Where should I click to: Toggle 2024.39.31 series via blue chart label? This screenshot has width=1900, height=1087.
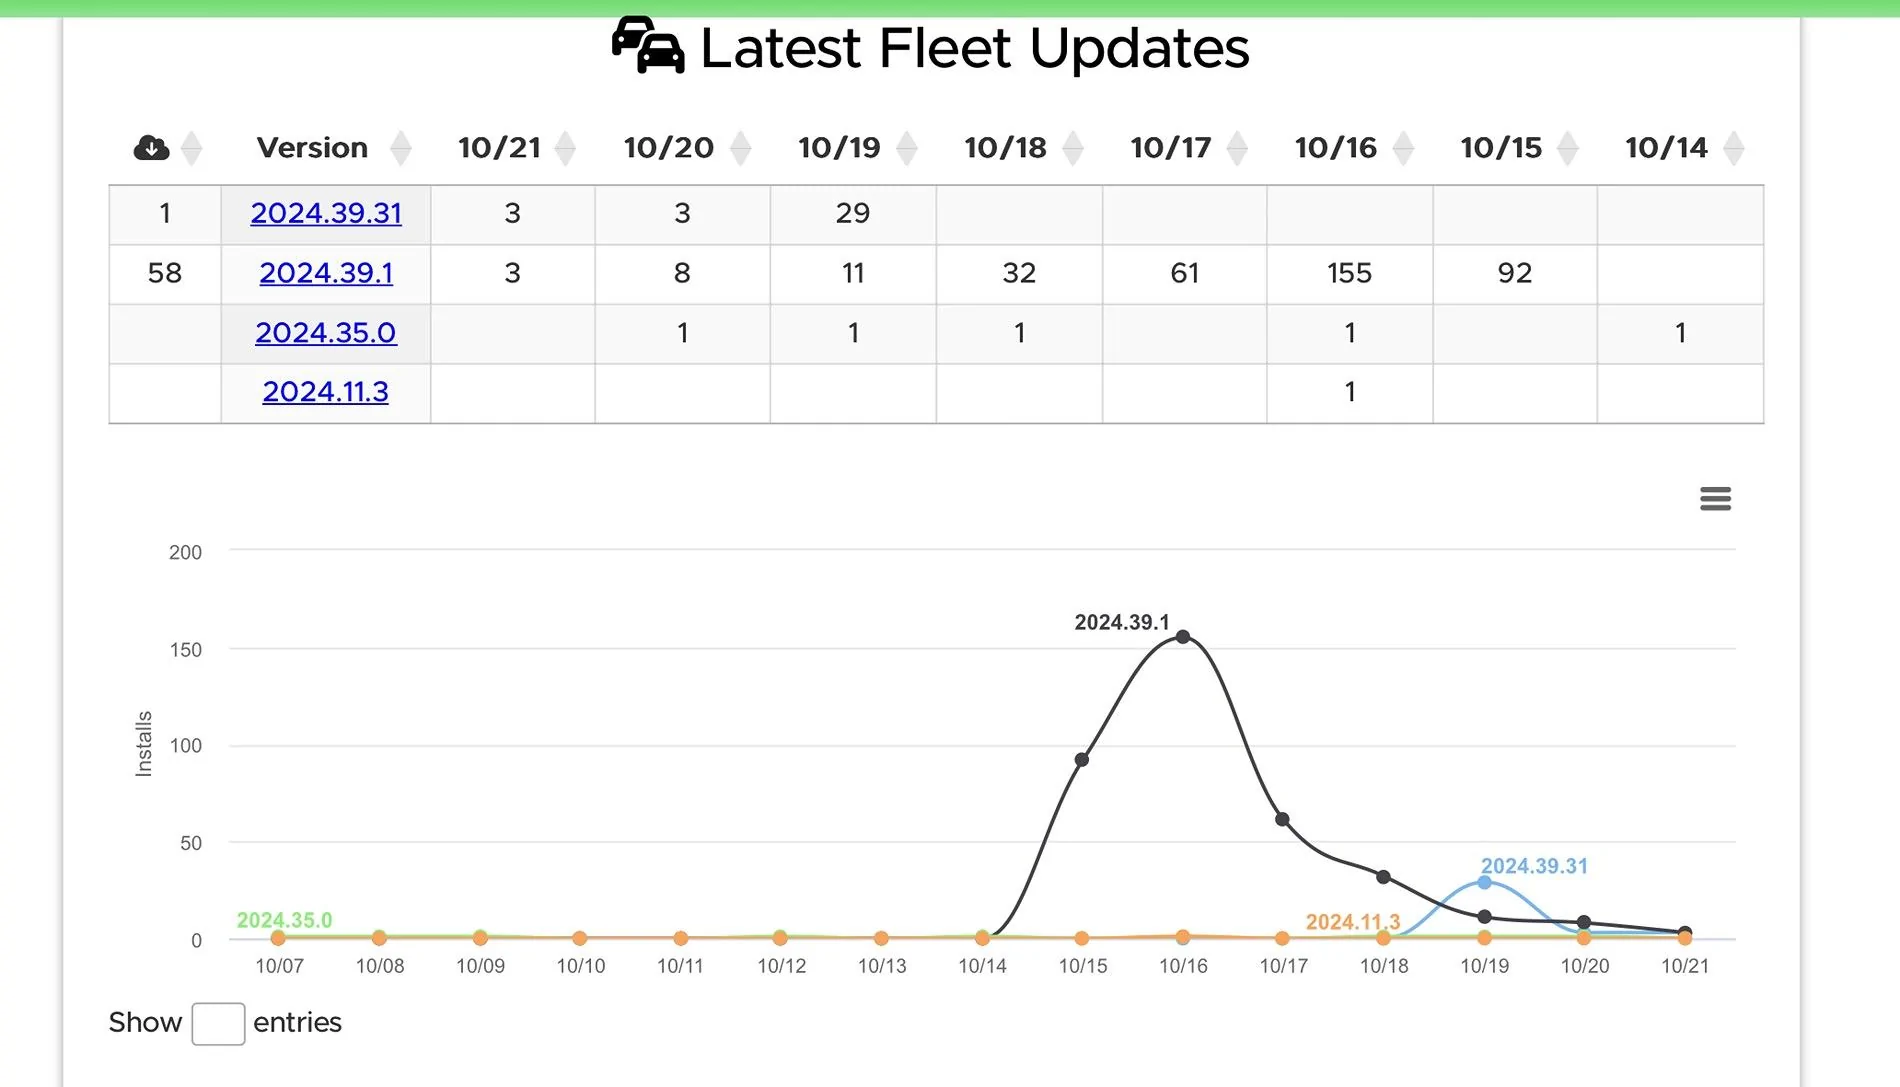coord(1534,866)
